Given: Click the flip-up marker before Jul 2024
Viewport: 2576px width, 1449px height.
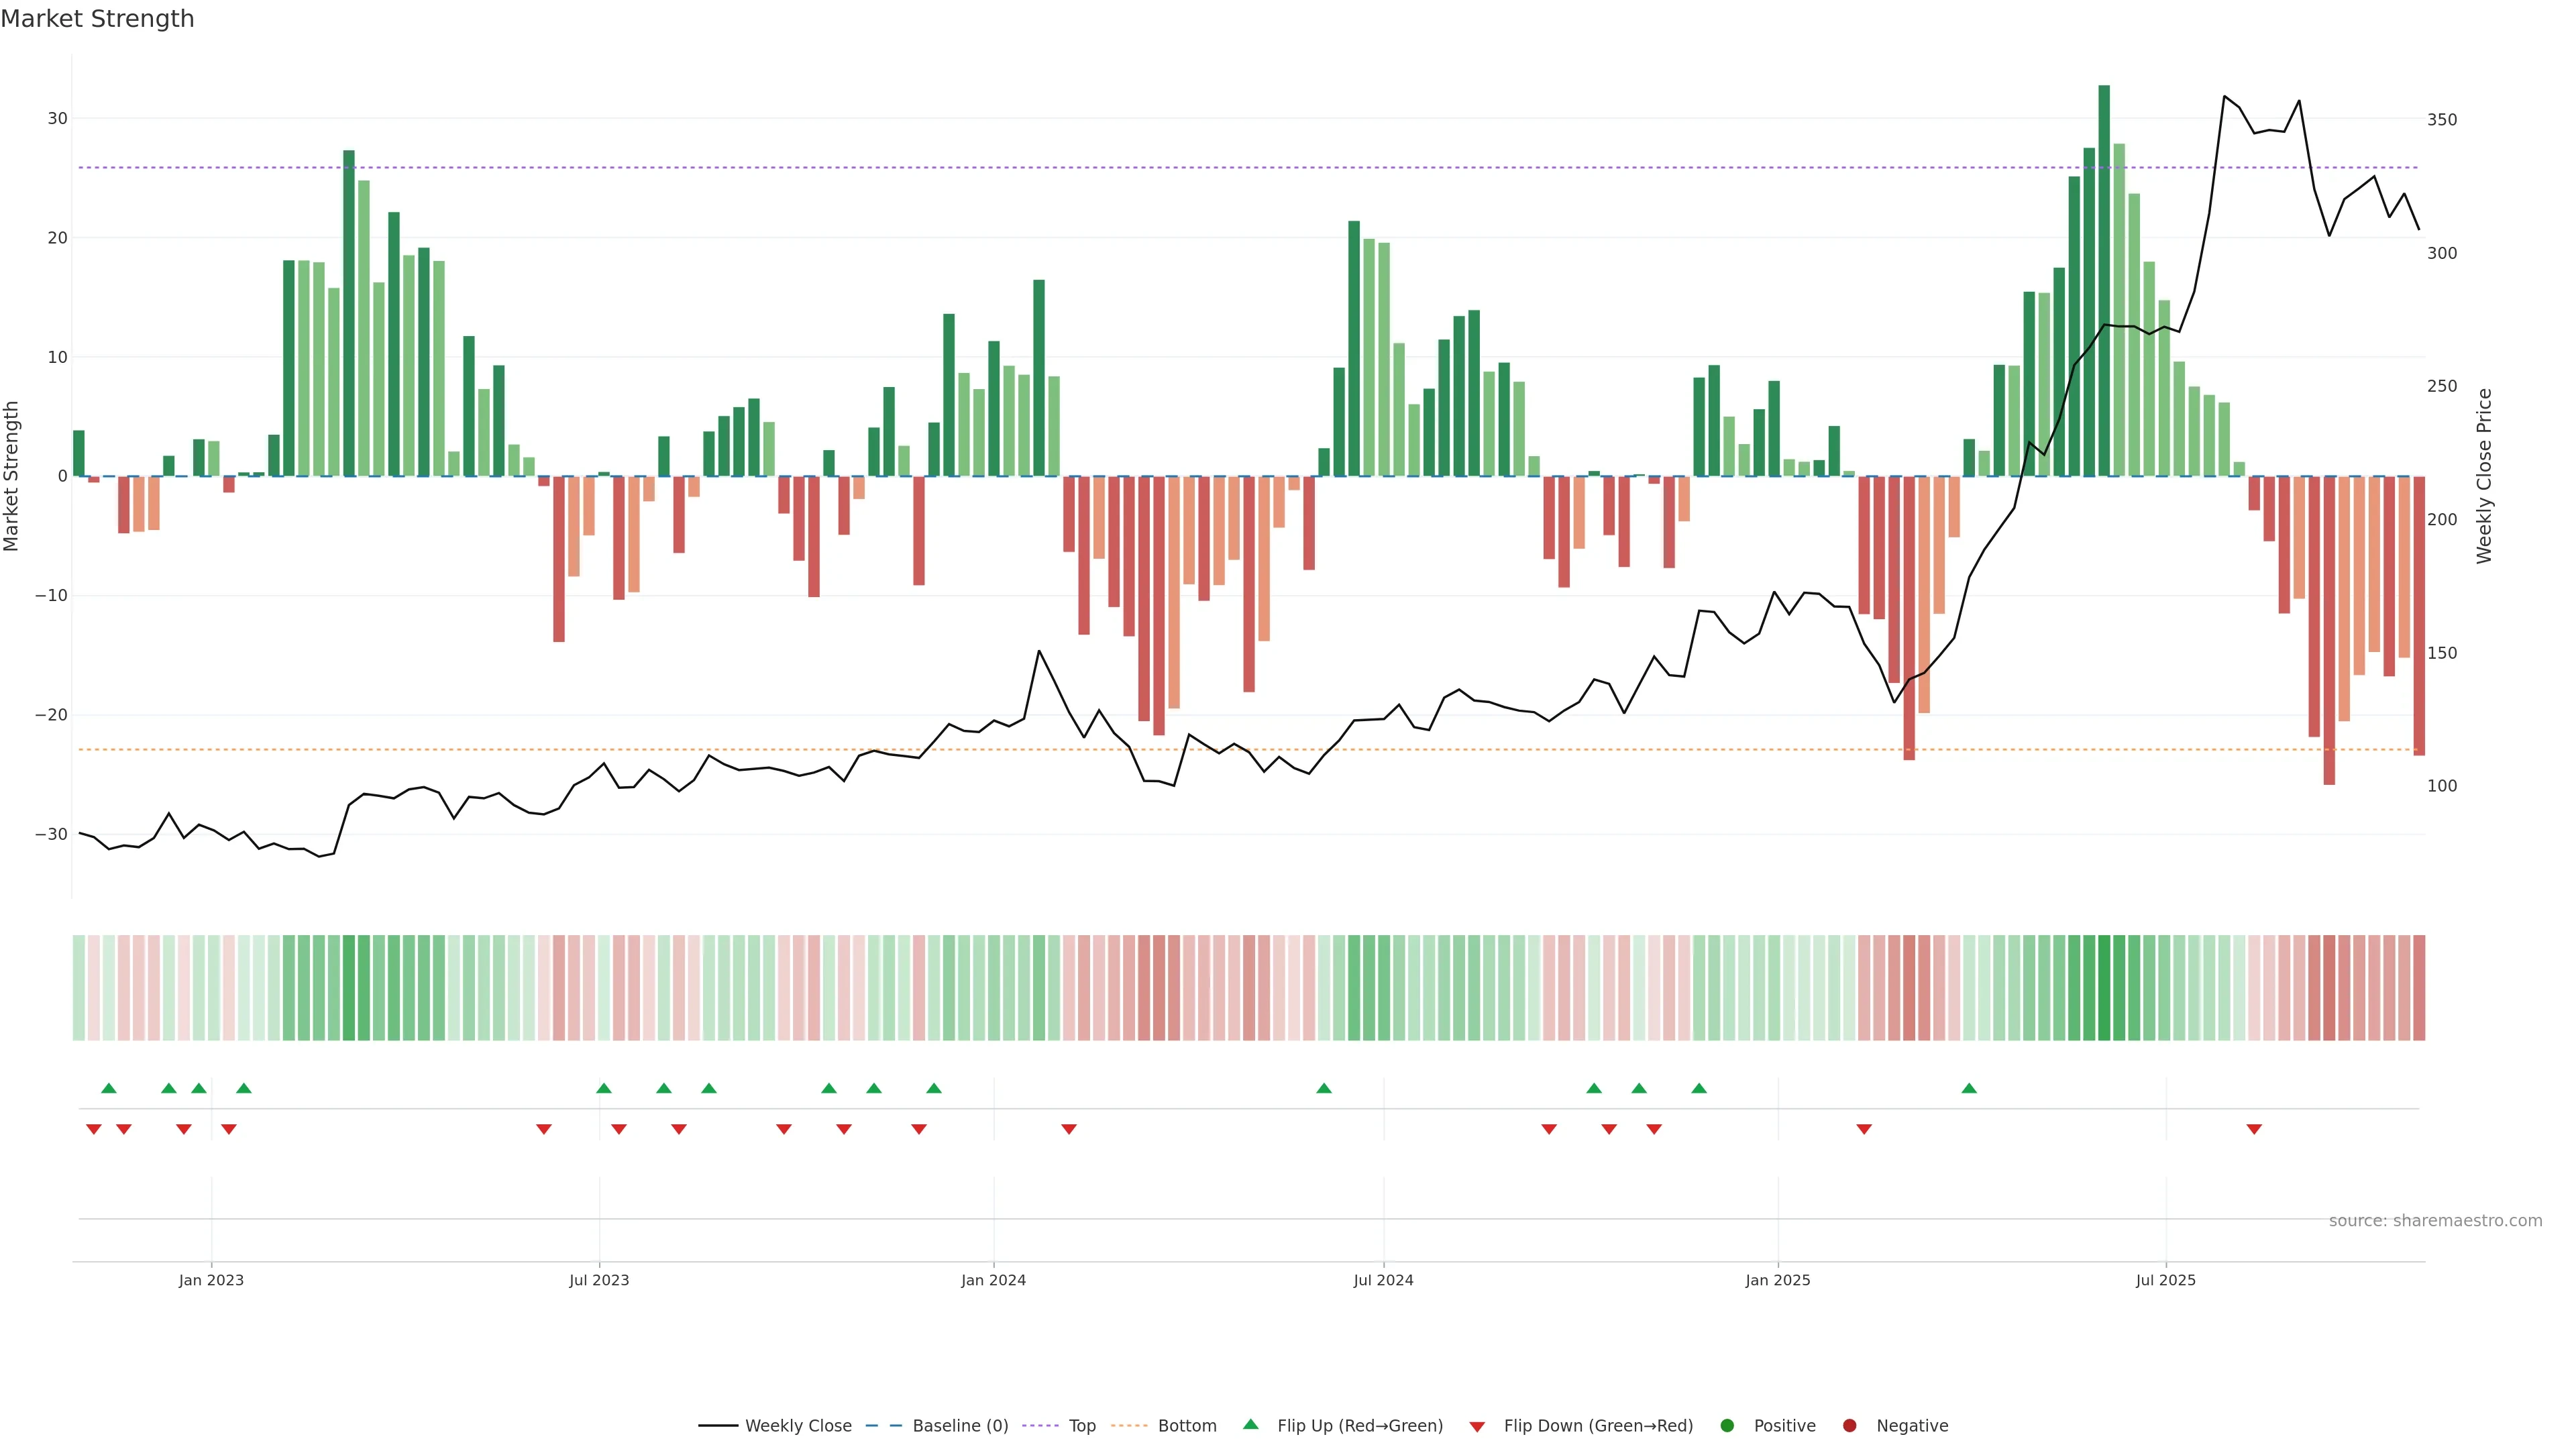Looking at the screenshot, I should tap(1324, 1088).
